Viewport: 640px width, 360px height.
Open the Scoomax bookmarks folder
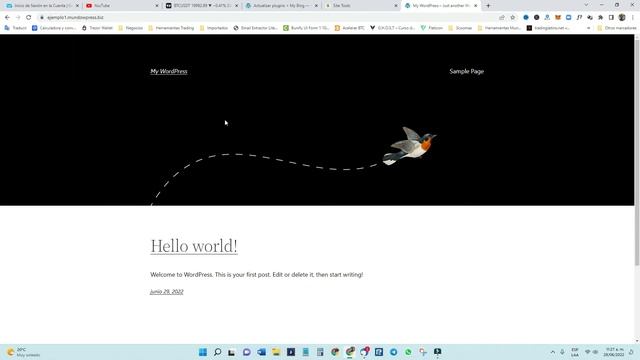[460, 28]
